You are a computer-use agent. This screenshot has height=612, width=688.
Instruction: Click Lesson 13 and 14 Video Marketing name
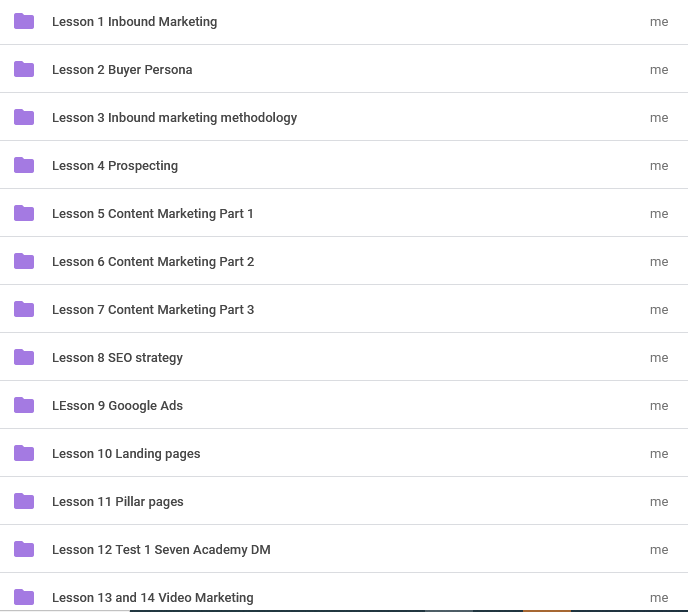(x=152, y=597)
